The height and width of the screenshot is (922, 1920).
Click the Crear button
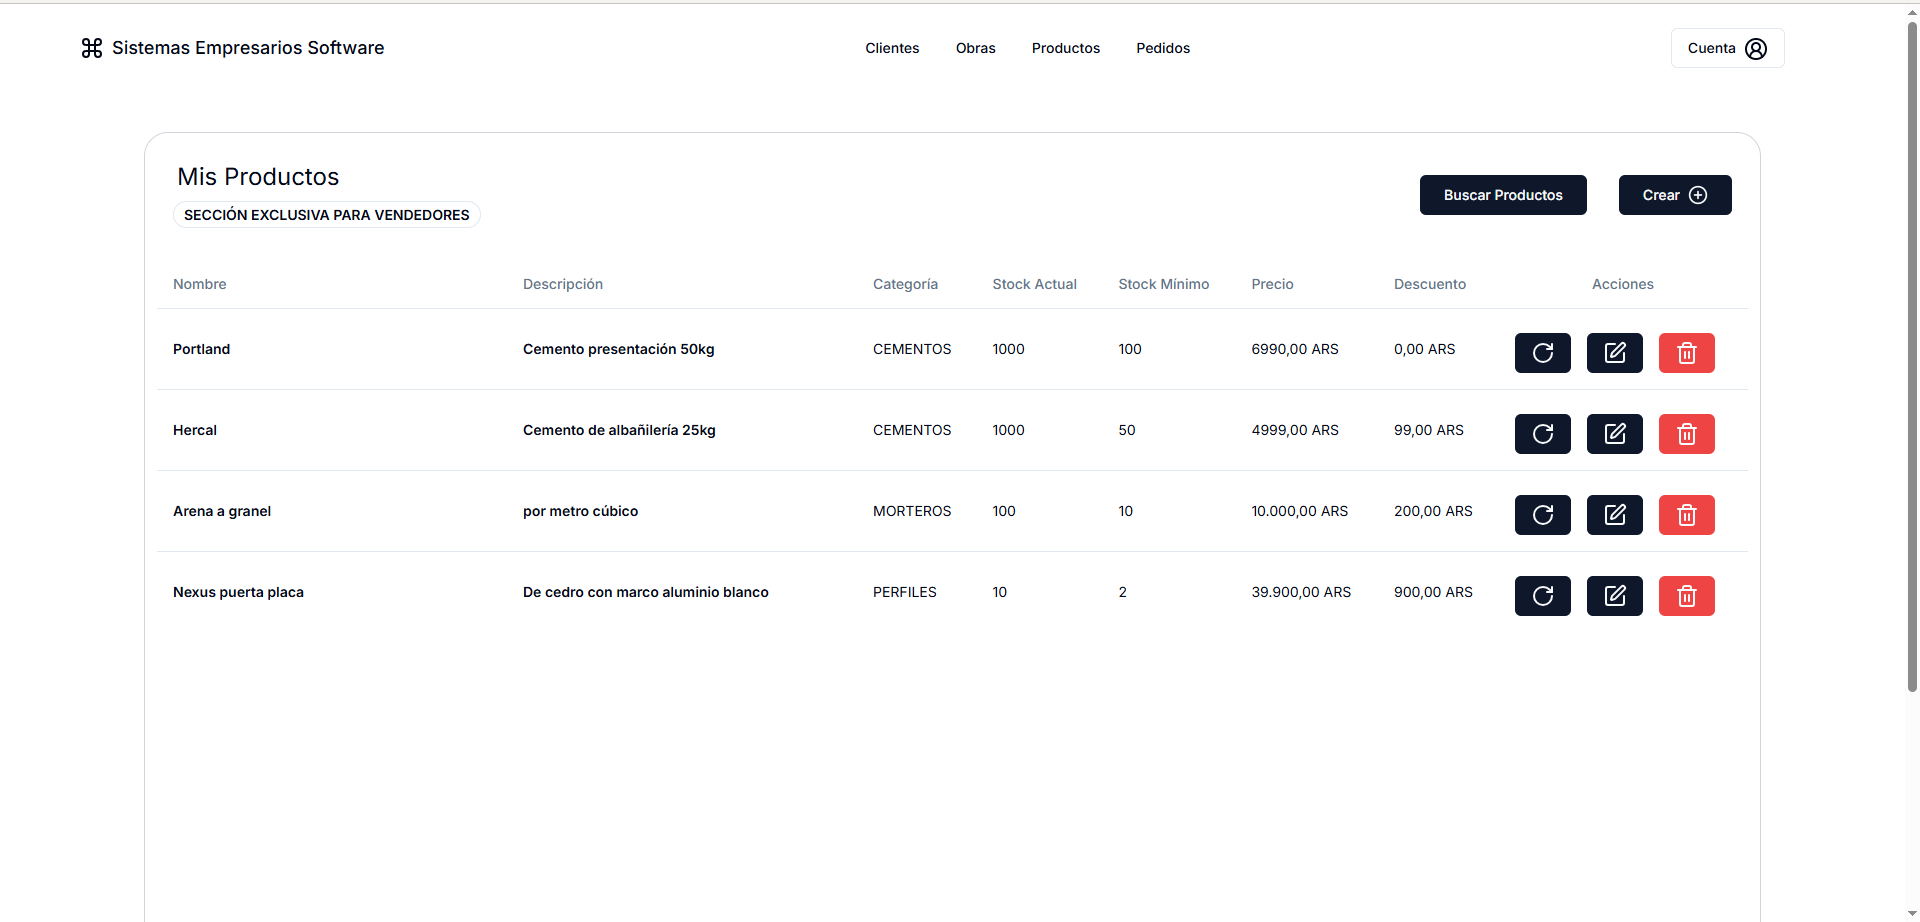pos(1674,195)
